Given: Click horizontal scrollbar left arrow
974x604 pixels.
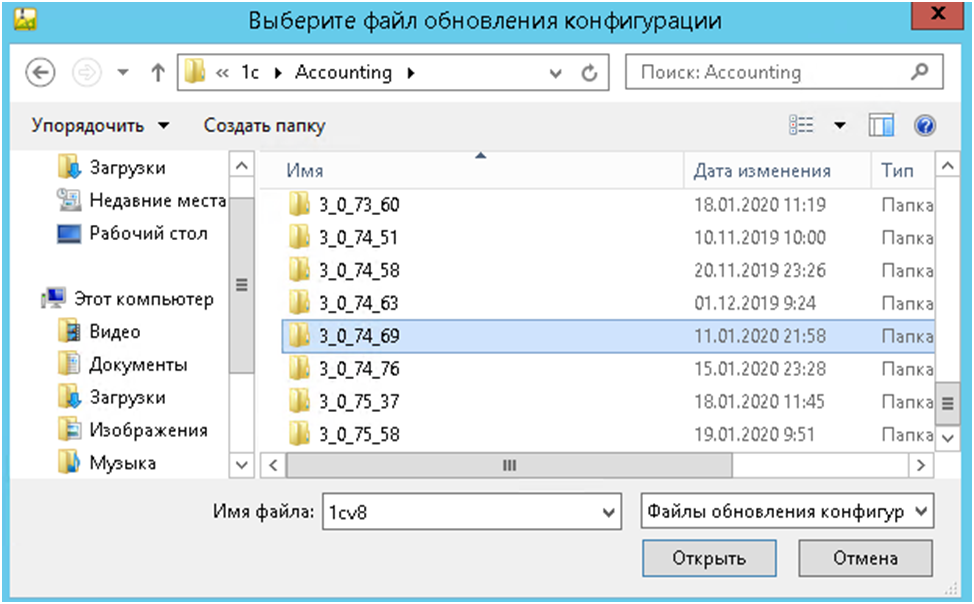Looking at the screenshot, I should [x=273, y=465].
